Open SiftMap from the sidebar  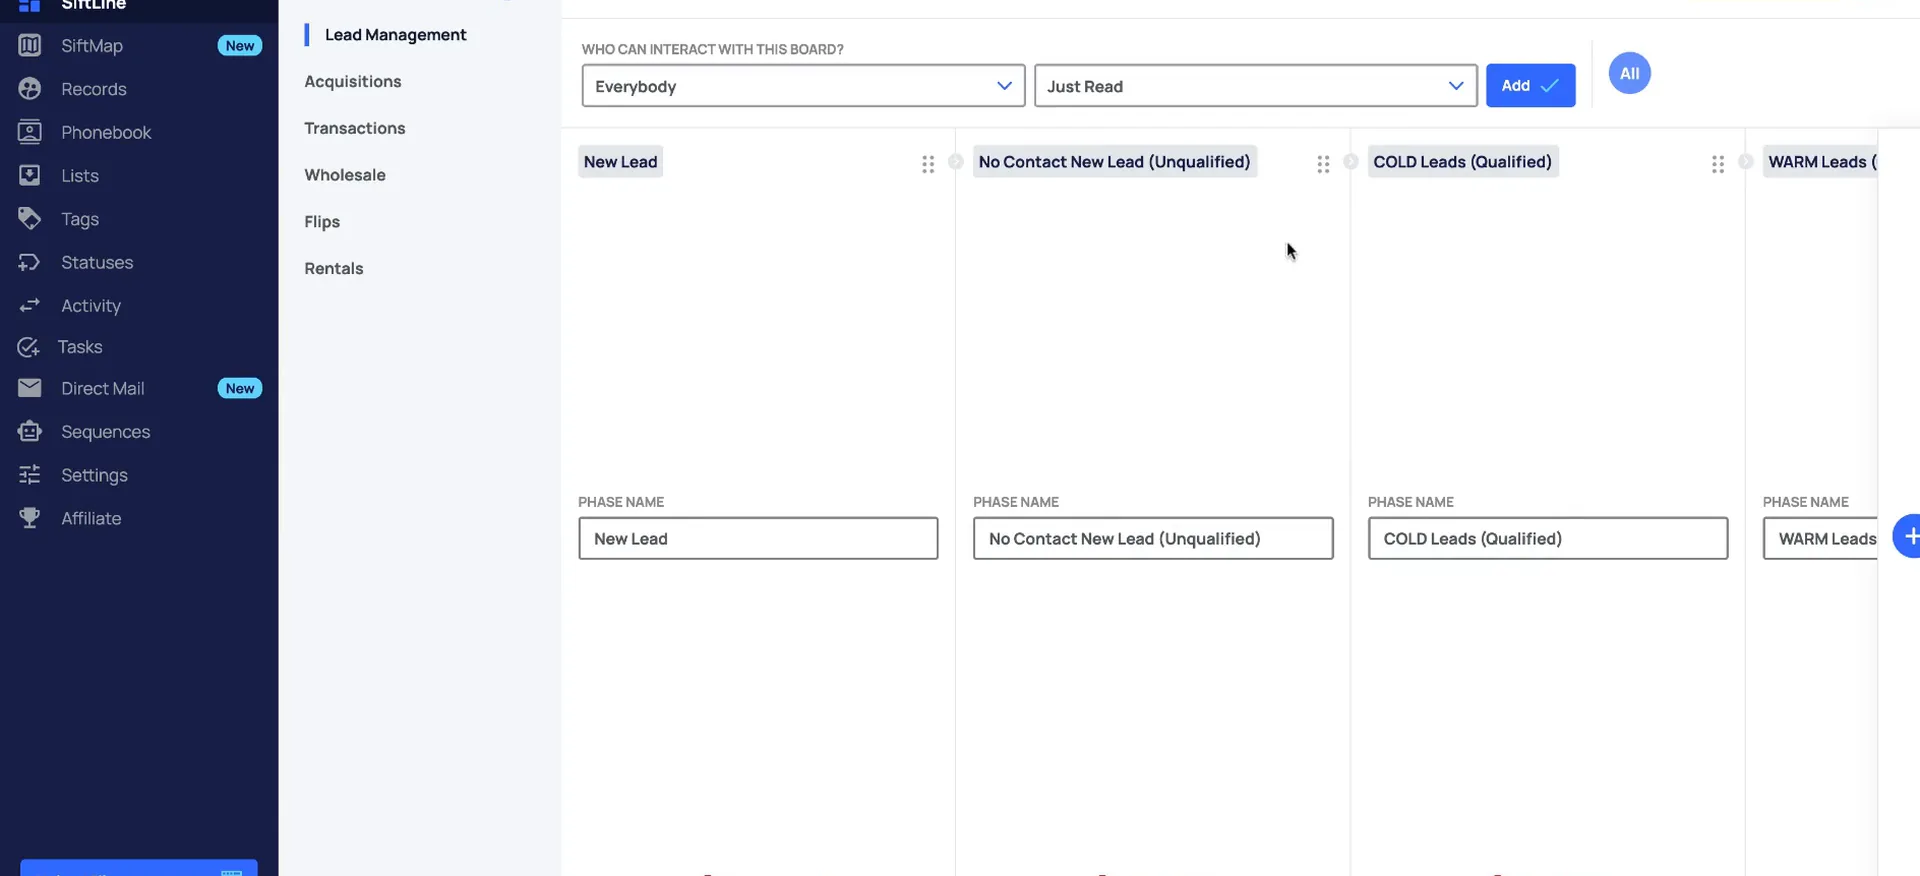point(91,45)
